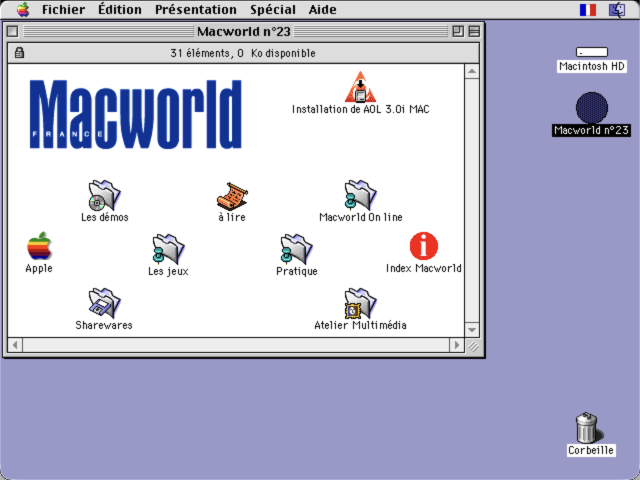The image size is (640, 480).
Task: Select the à lire scroll document icon
Action: 232,196
